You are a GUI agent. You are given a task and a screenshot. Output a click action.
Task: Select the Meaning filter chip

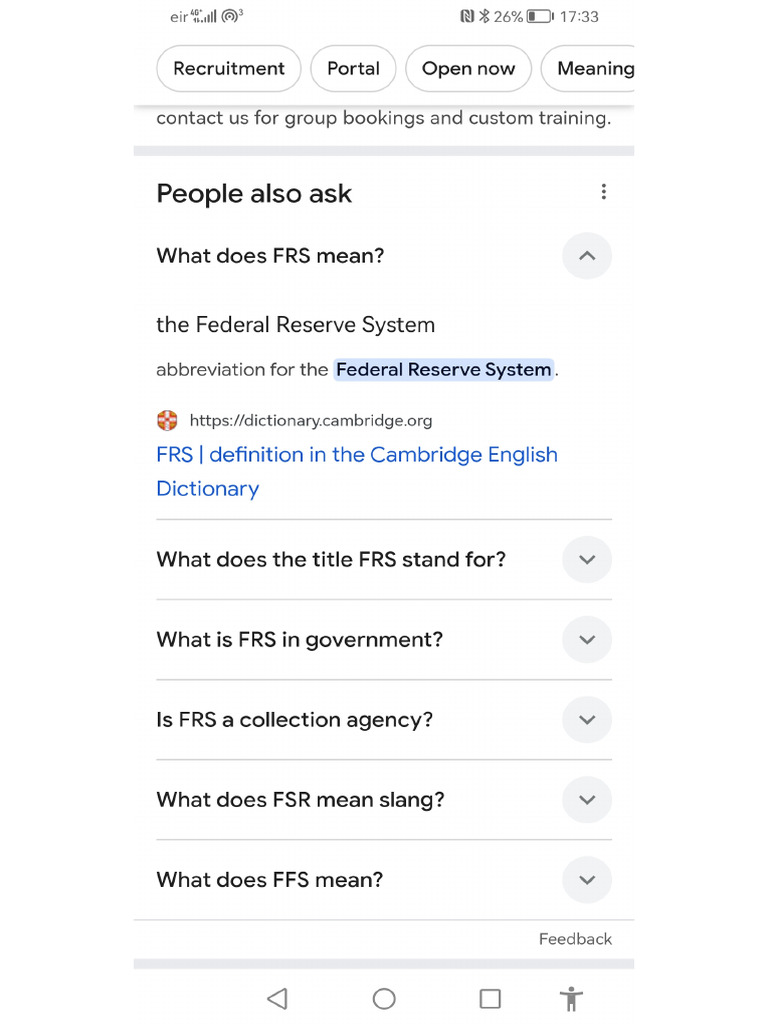594,69
